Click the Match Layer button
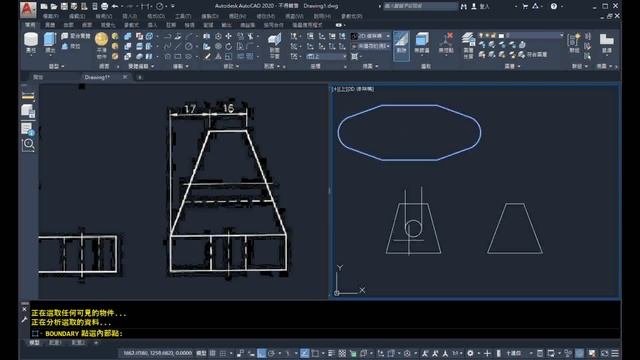640x360 pixels. click(x=533, y=54)
